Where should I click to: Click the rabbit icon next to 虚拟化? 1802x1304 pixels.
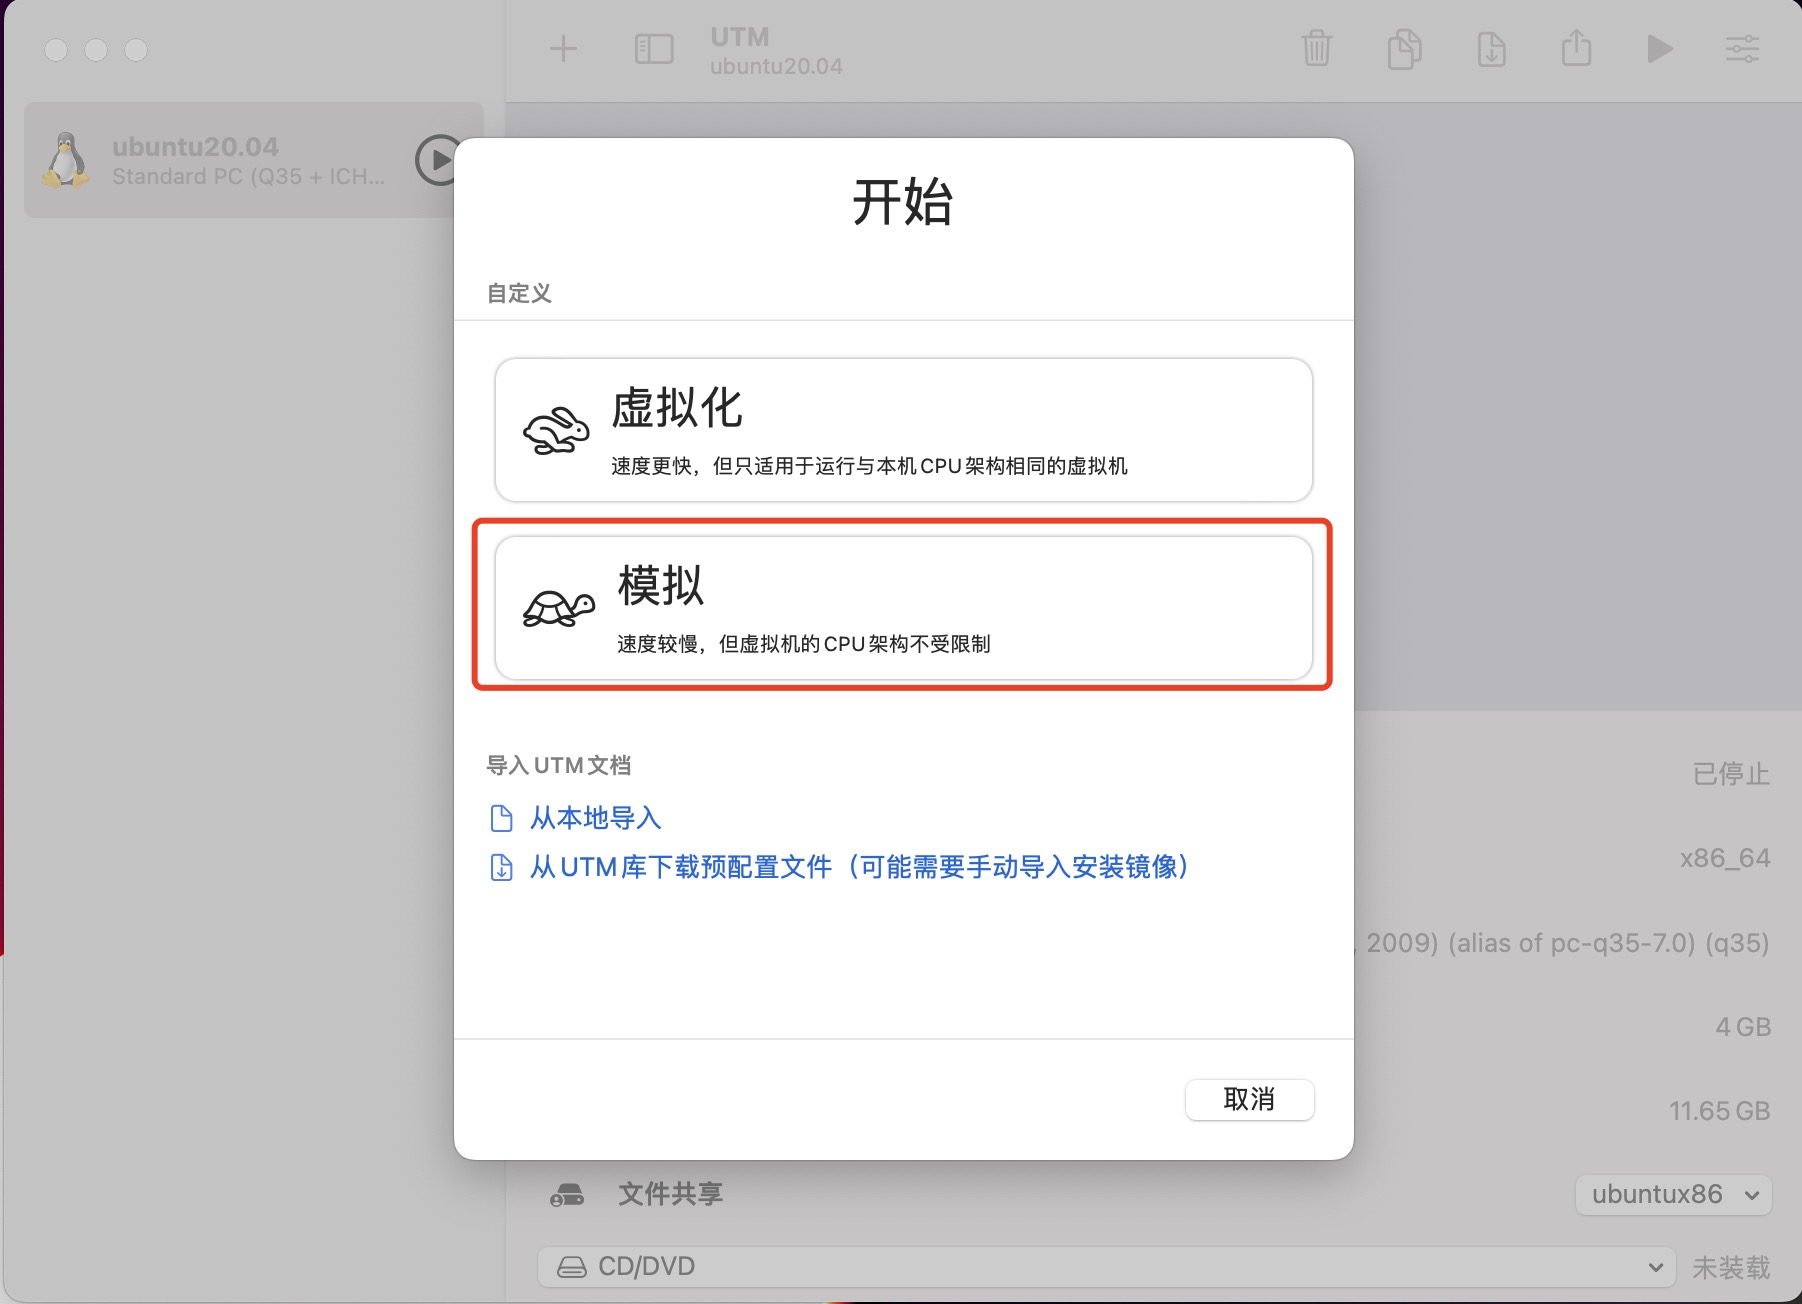[x=556, y=429]
